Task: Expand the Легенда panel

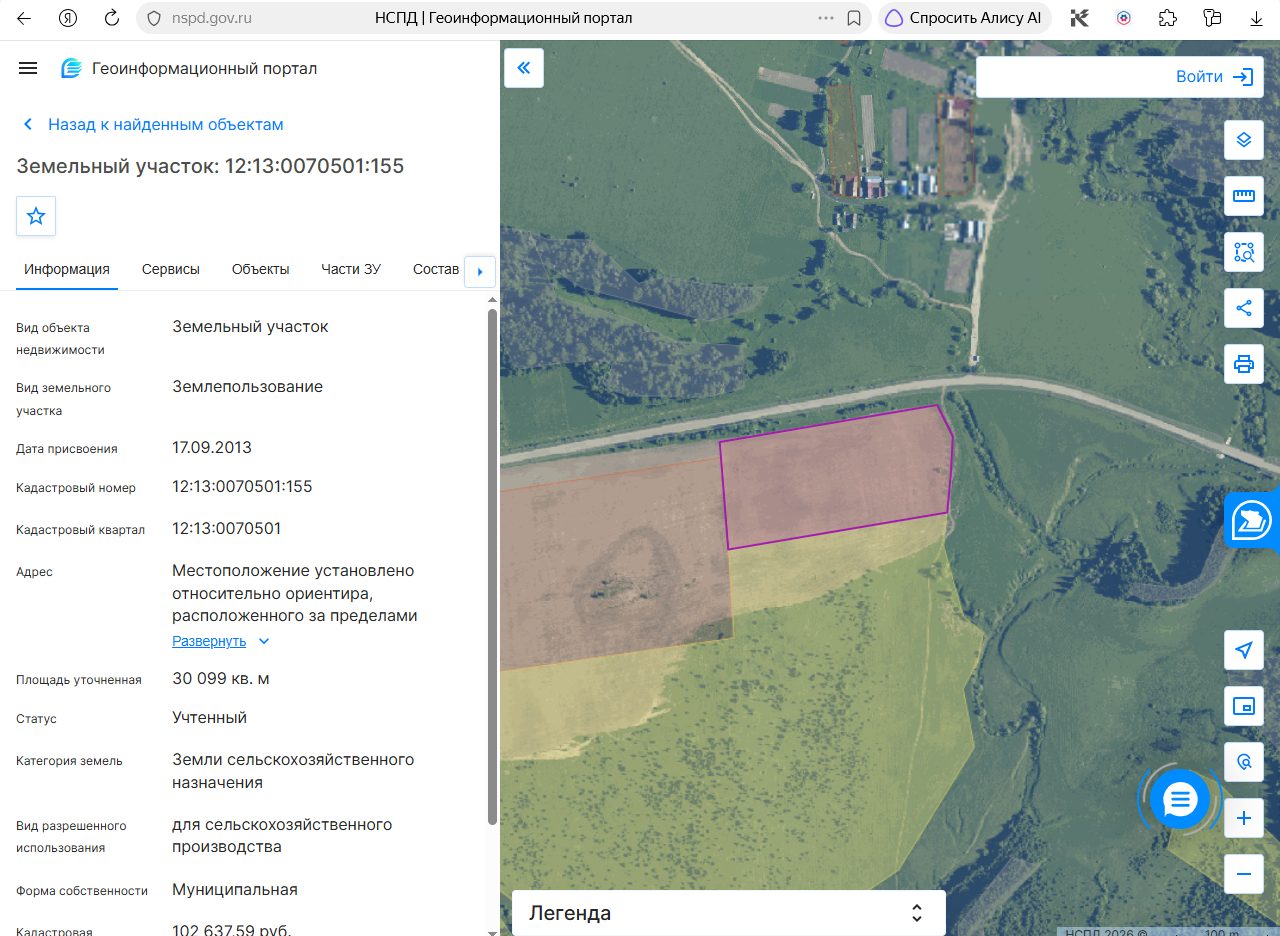Action: [729, 913]
